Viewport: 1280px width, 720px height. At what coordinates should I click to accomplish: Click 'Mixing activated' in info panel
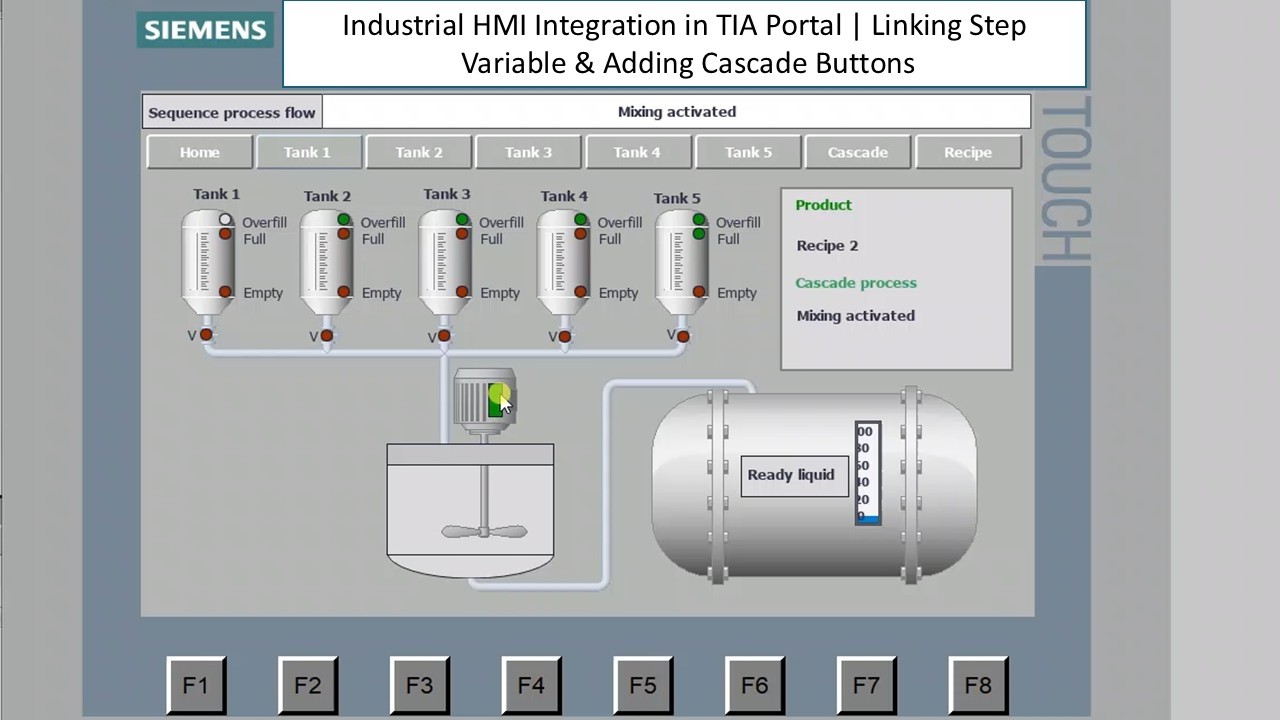coord(856,316)
